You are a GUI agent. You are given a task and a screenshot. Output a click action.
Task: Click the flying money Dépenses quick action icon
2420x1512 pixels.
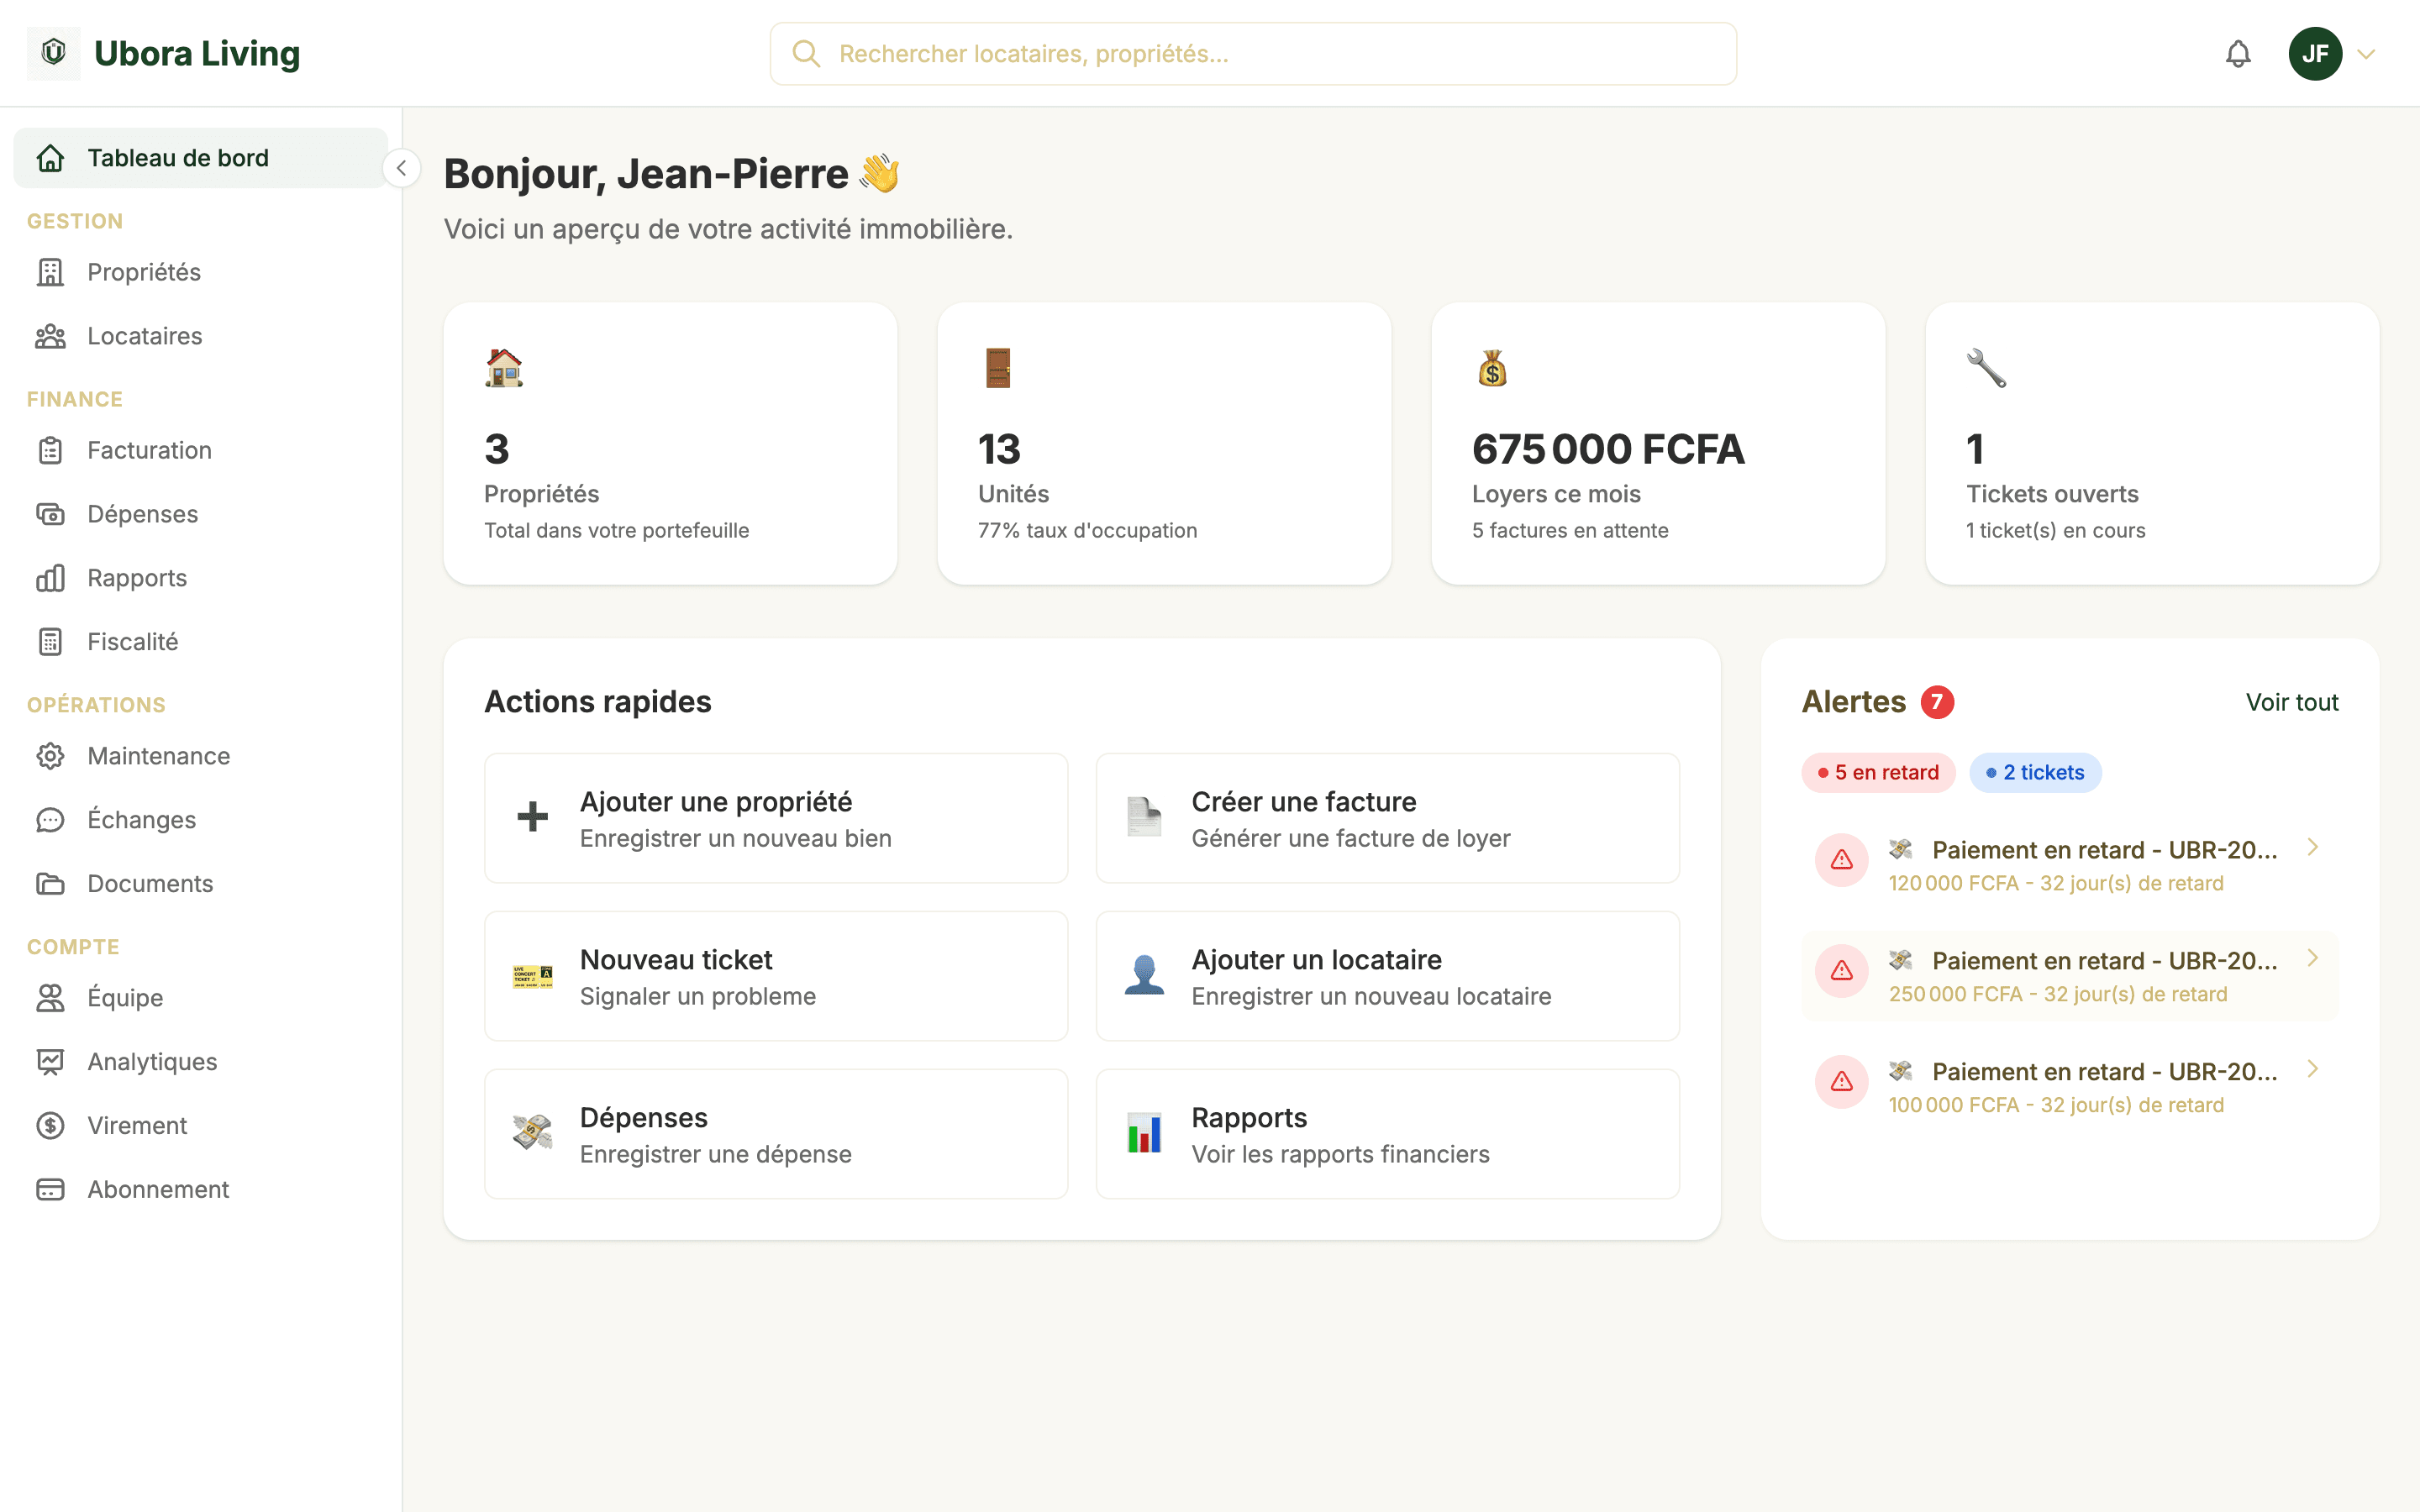[x=532, y=1133]
